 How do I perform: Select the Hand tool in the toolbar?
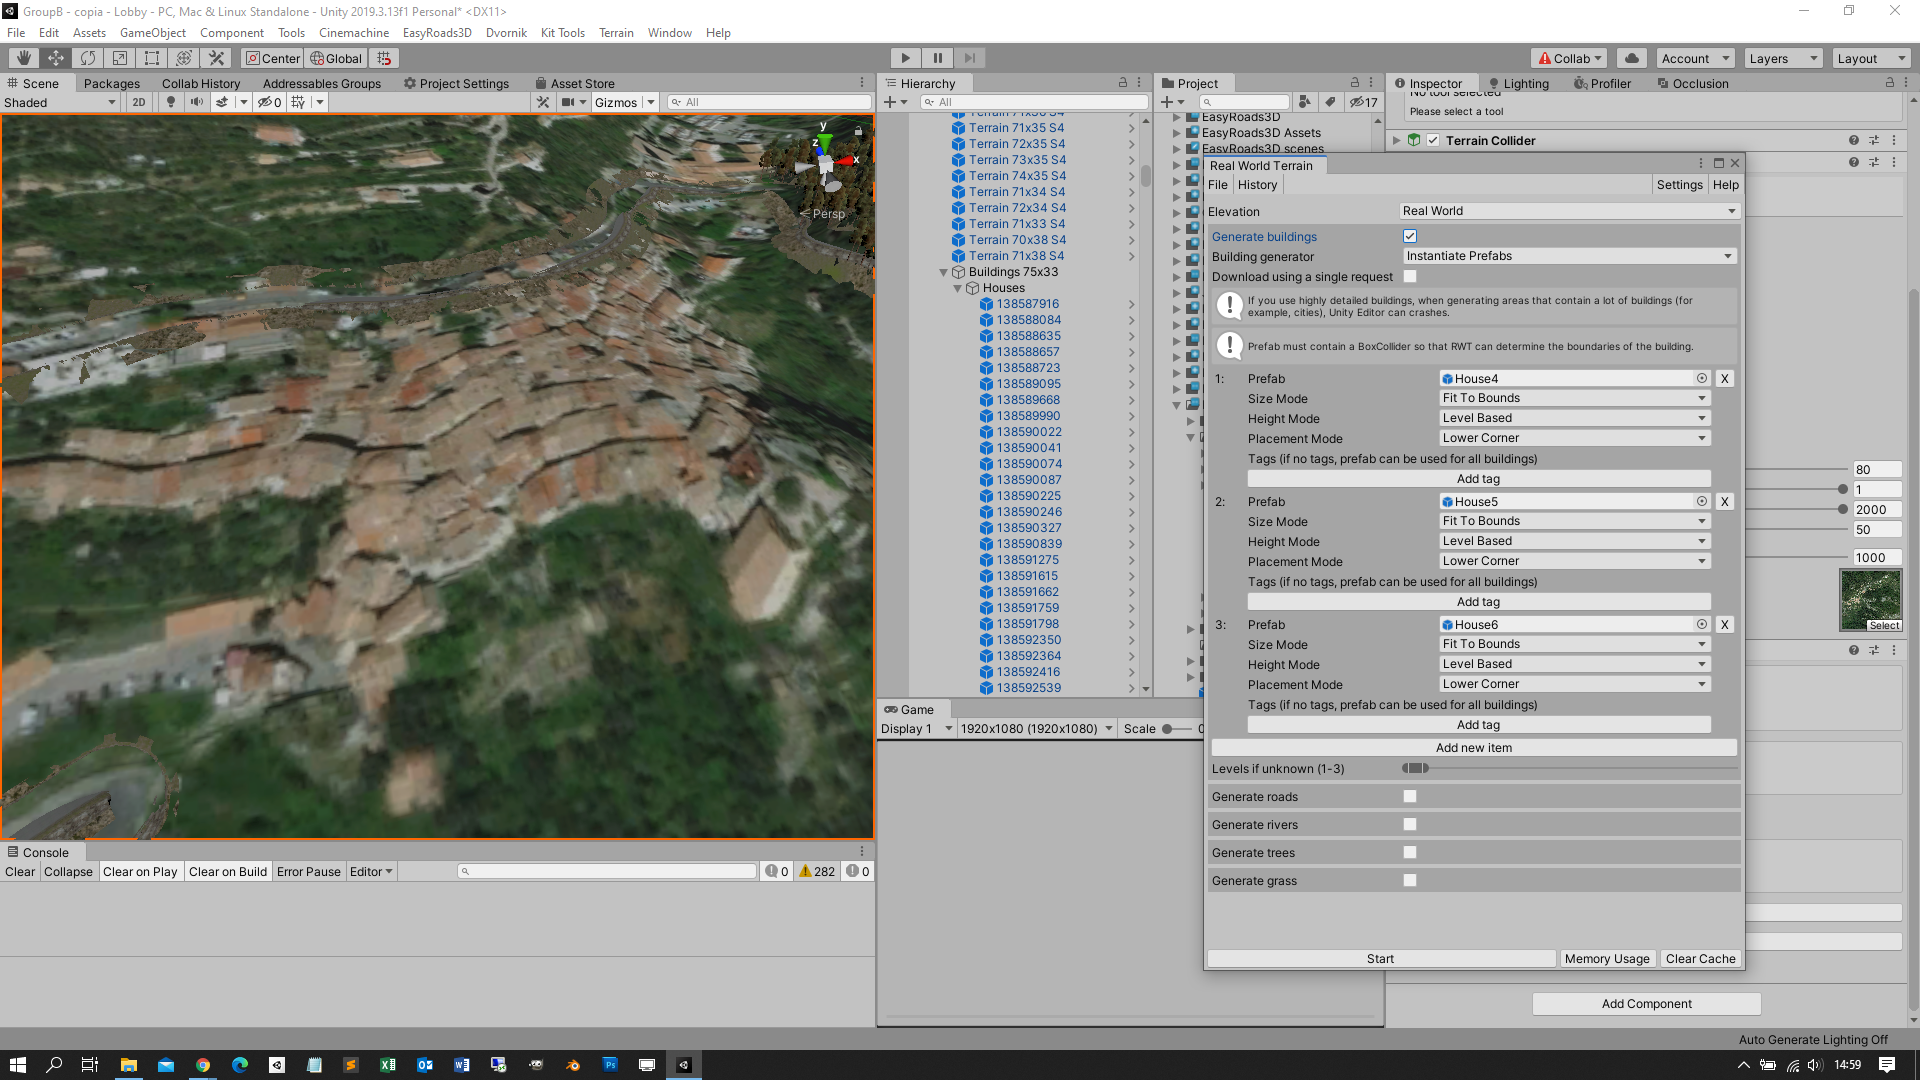[x=24, y=58]
